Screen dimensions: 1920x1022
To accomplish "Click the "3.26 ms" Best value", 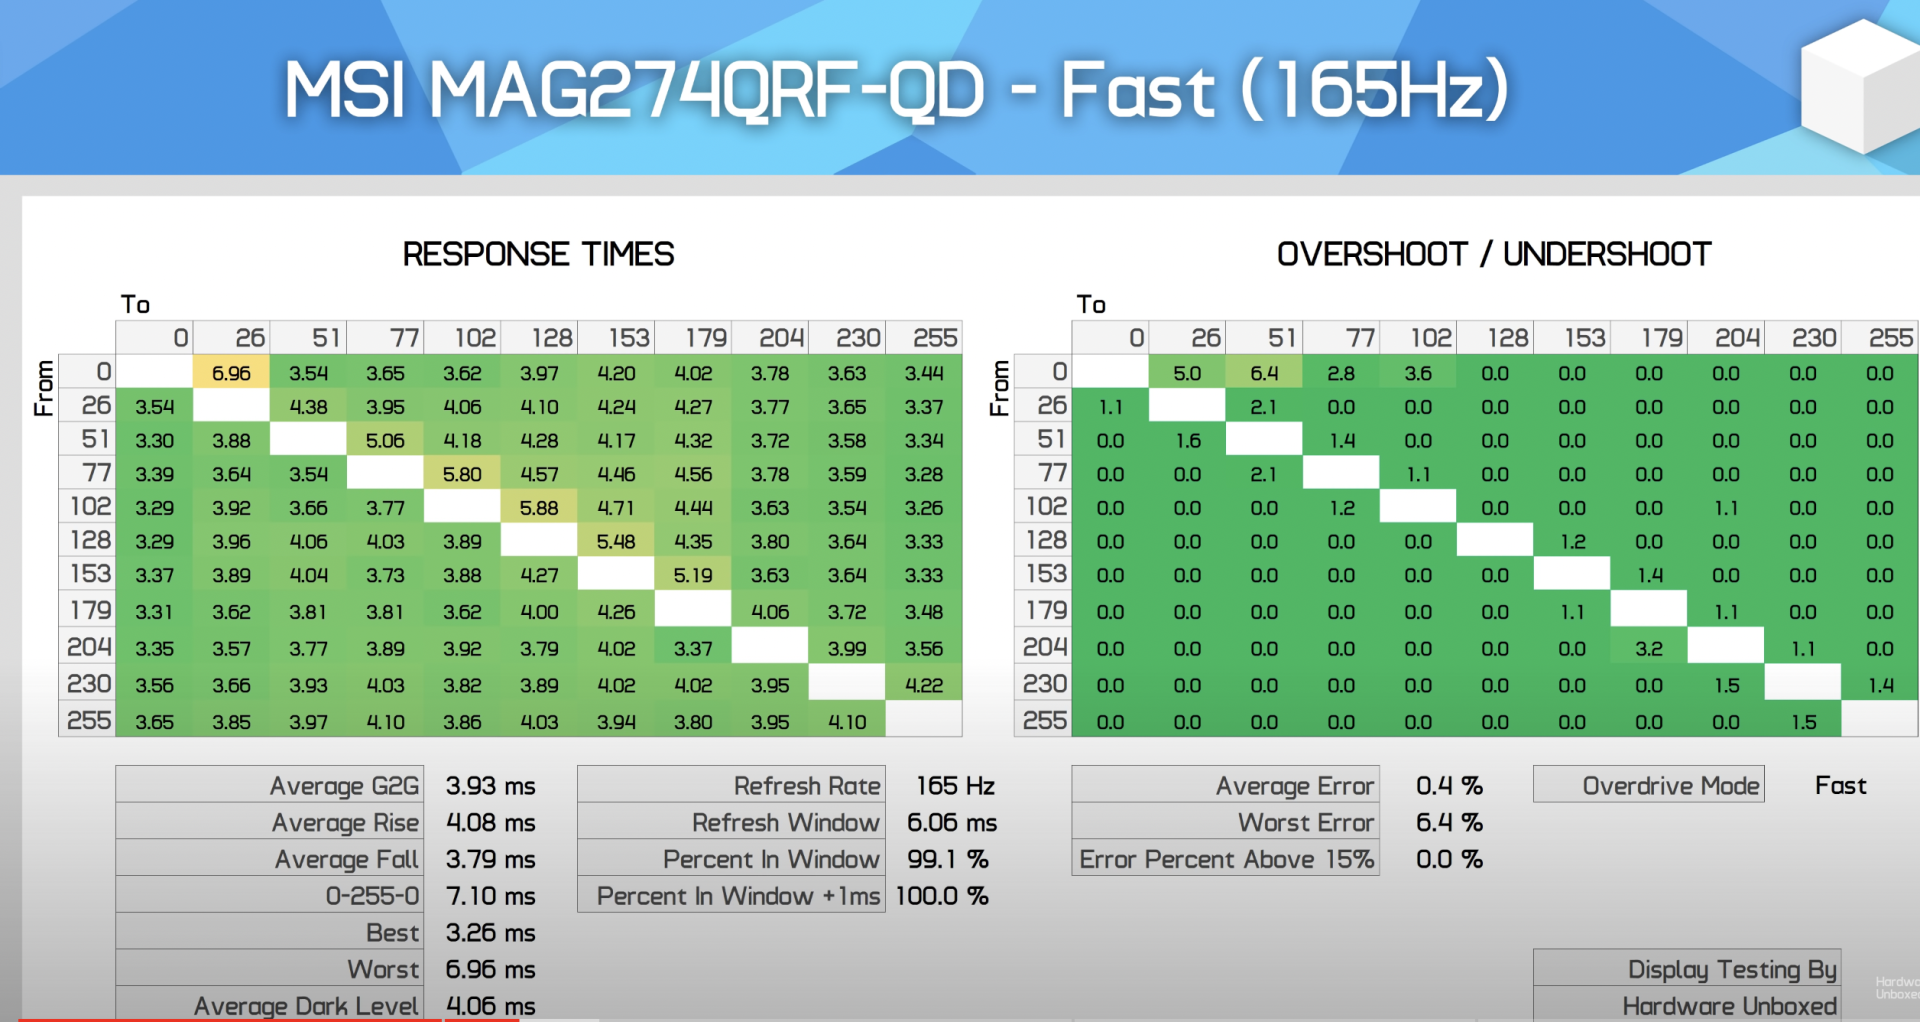I will point(490,933).
